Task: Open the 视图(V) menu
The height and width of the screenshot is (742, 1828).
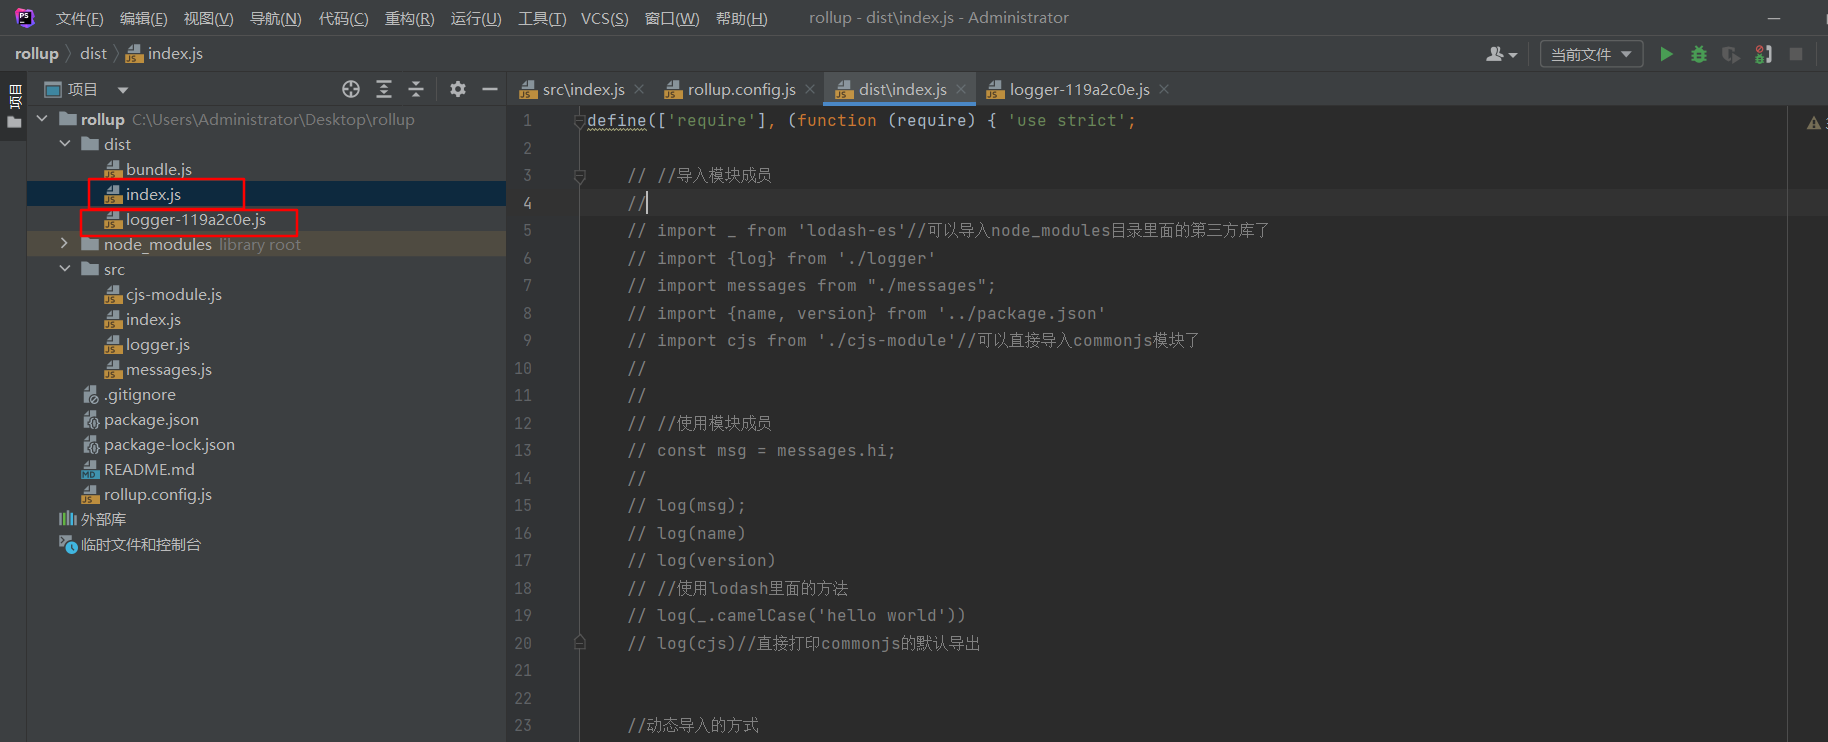Action: coord(208,18)
